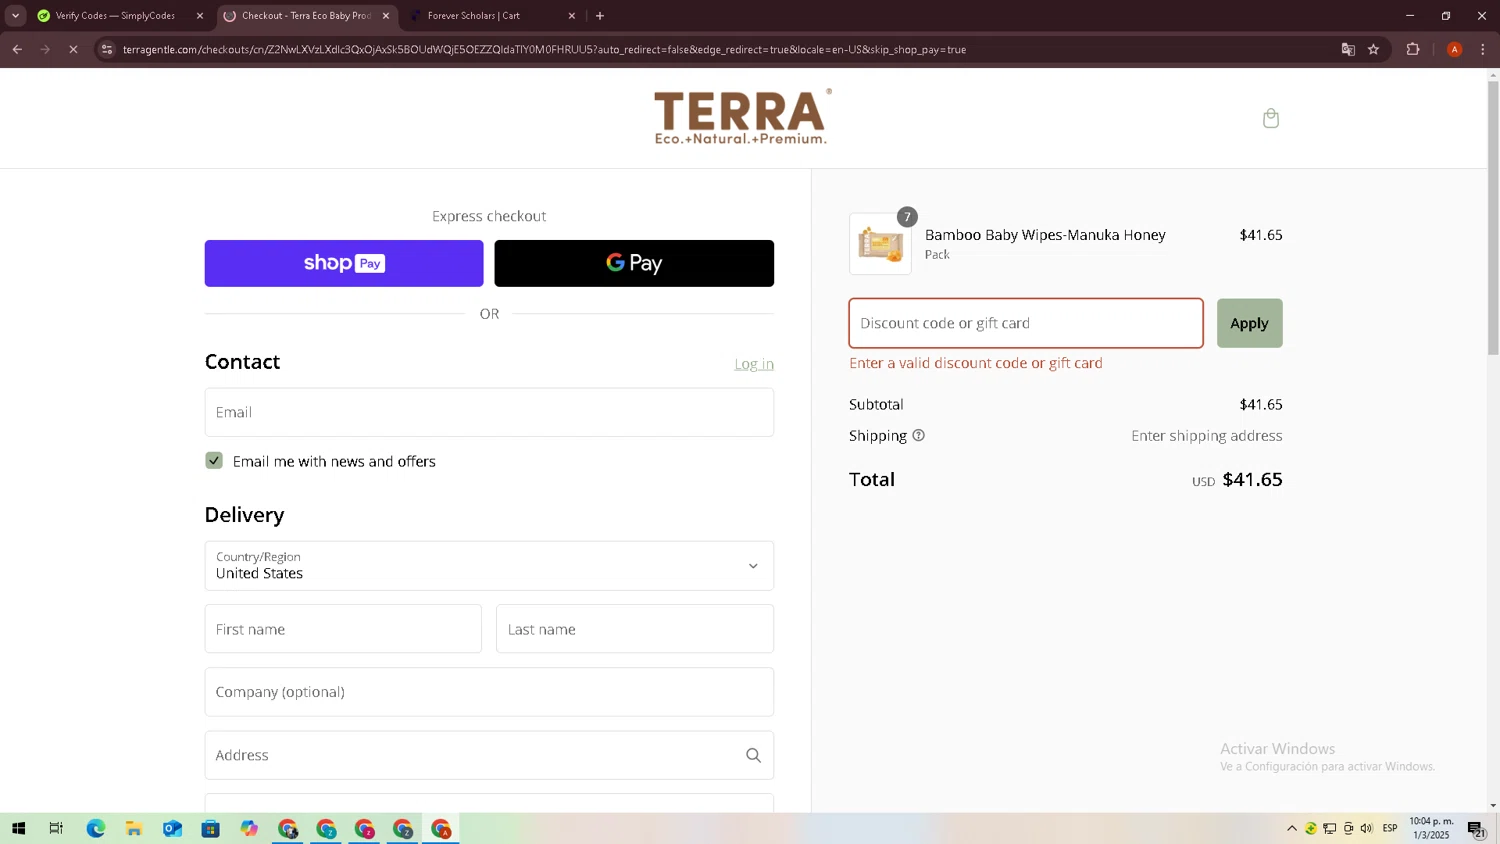
Task: Open the shopping bag cart icon
Action: pos(1271,118)
